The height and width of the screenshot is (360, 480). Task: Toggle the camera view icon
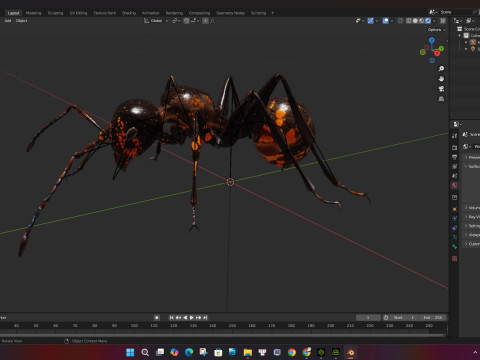[441, 89]
